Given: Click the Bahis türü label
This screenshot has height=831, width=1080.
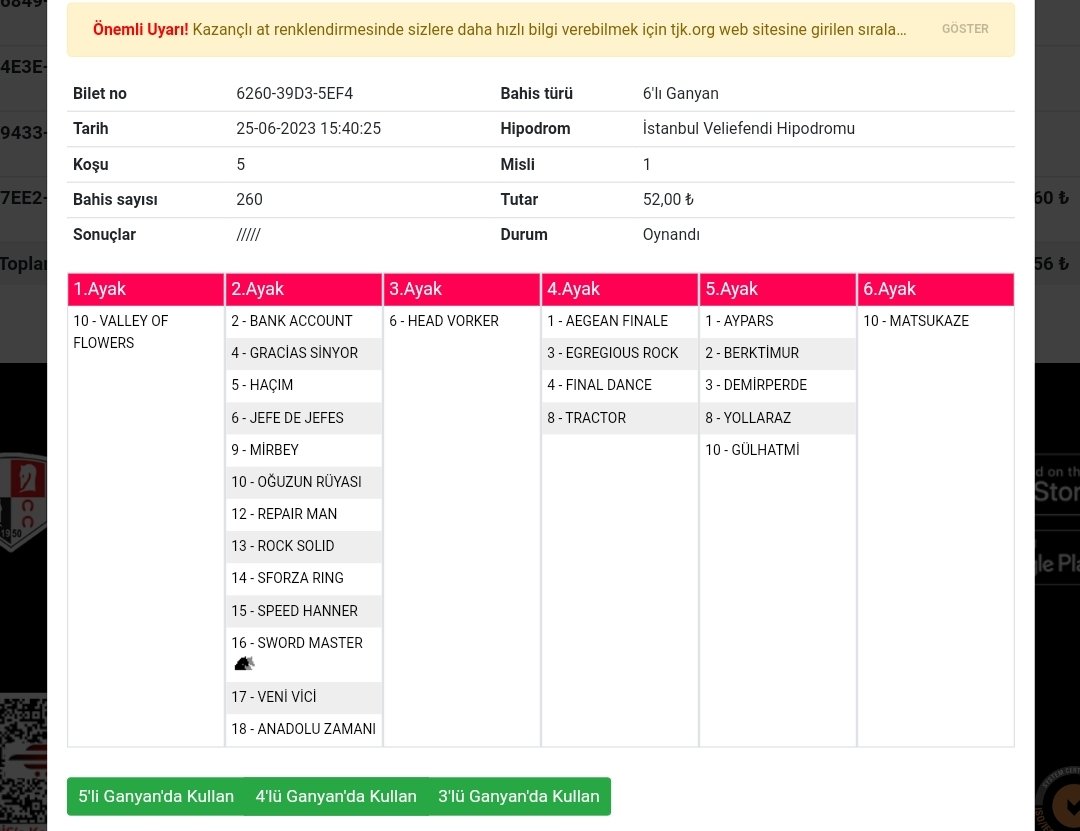Looking at the screenshot, I should pos(537,94).
